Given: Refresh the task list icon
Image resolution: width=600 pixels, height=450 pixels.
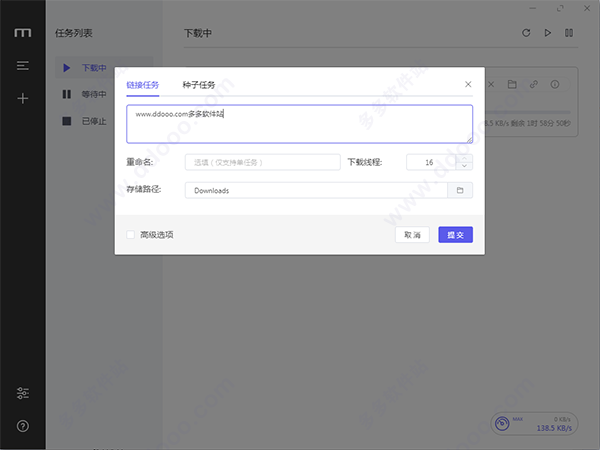Looking at the screenshot, I should click(526, 33).
